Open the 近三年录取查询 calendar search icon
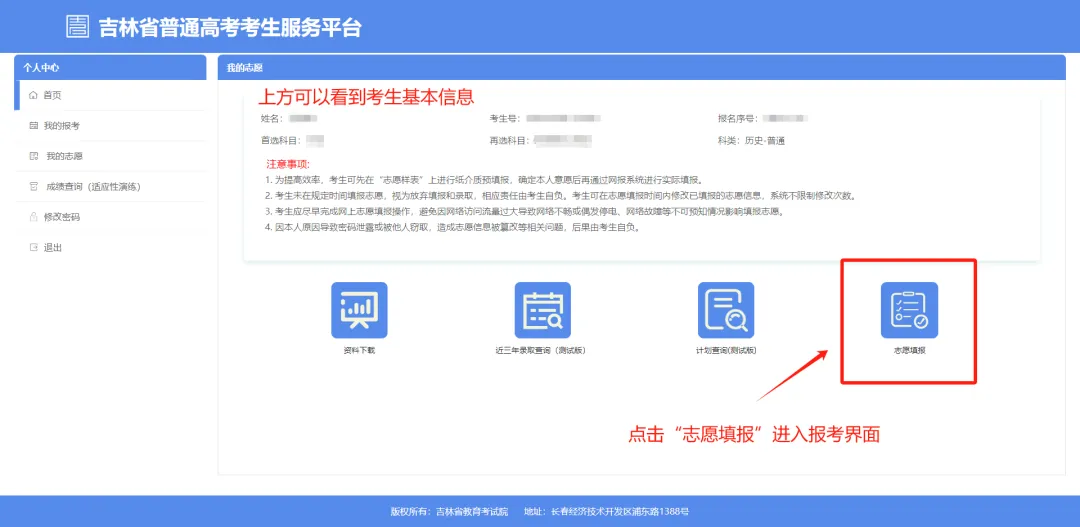The width and height of the screenshot is (1080, 527). [x=542, y=310]
